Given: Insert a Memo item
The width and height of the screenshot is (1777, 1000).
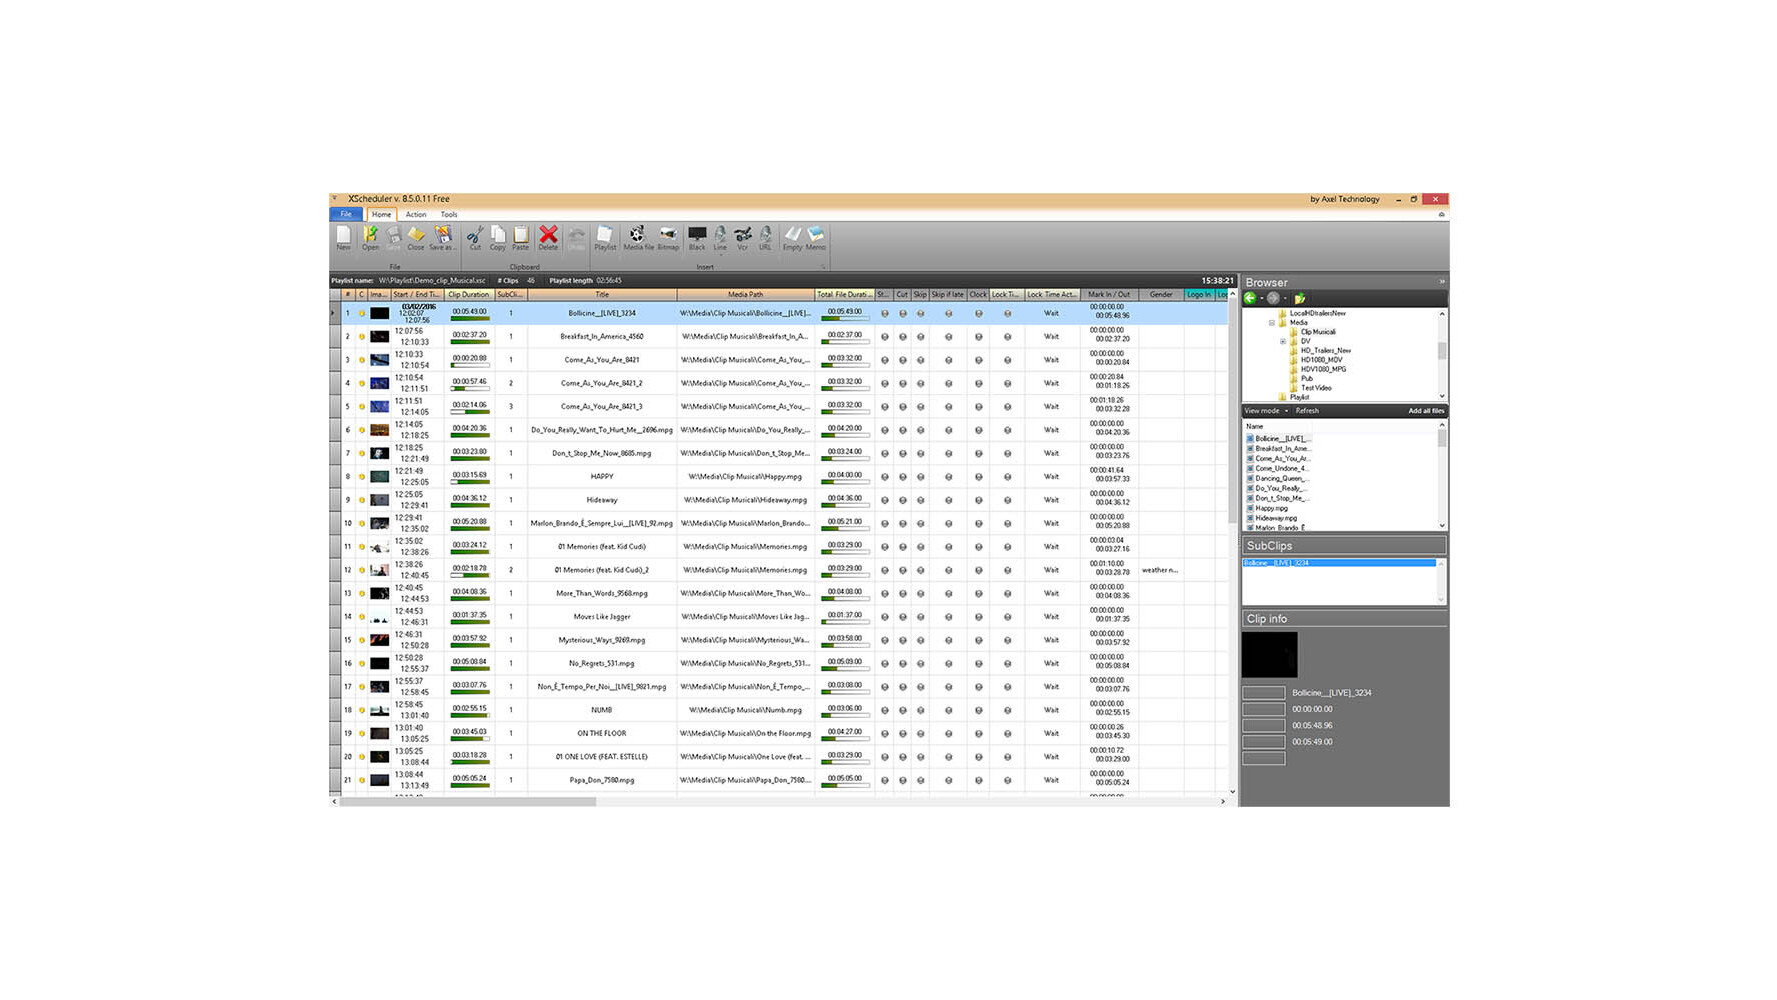Looking at the screenshot, I should 815,237.
